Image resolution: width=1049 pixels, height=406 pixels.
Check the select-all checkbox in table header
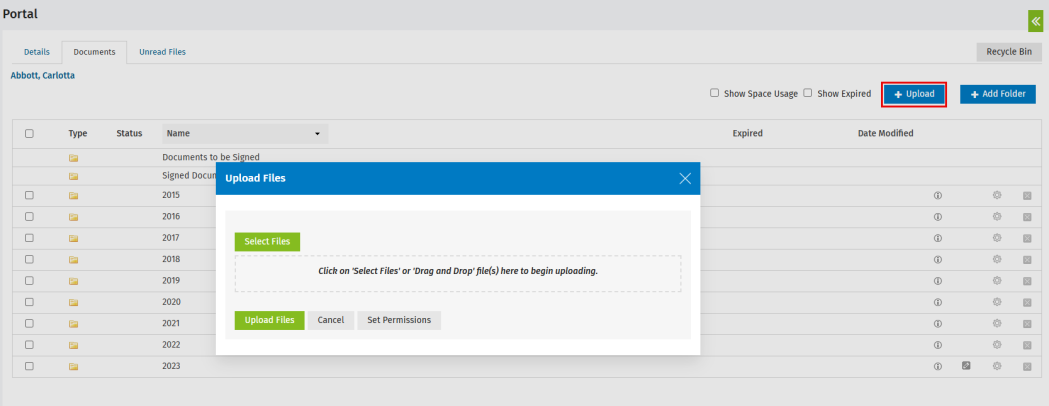click(x=29, y=133)
